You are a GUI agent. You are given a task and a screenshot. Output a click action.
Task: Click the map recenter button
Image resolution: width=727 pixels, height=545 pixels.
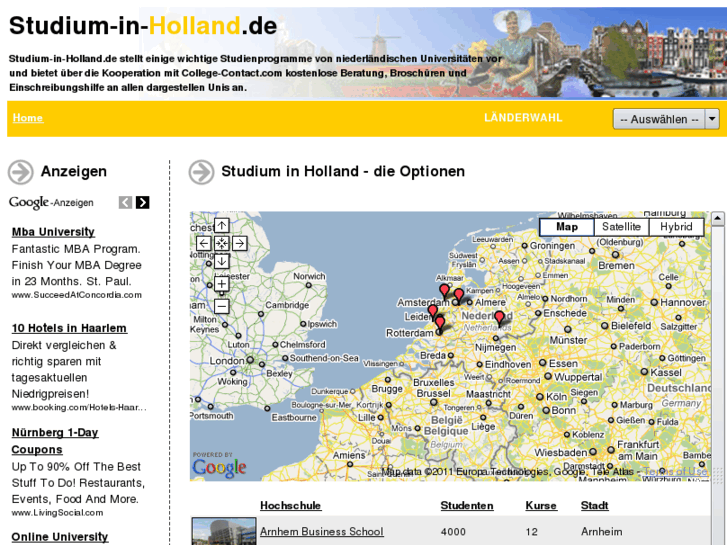click(222, 243)
